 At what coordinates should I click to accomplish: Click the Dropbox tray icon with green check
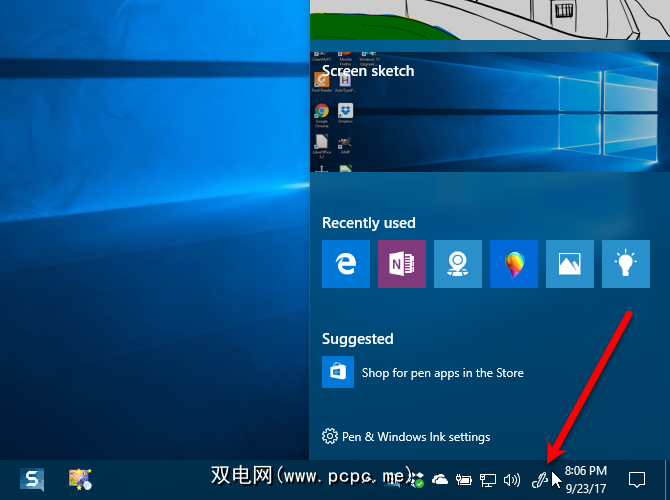point(418,480)
